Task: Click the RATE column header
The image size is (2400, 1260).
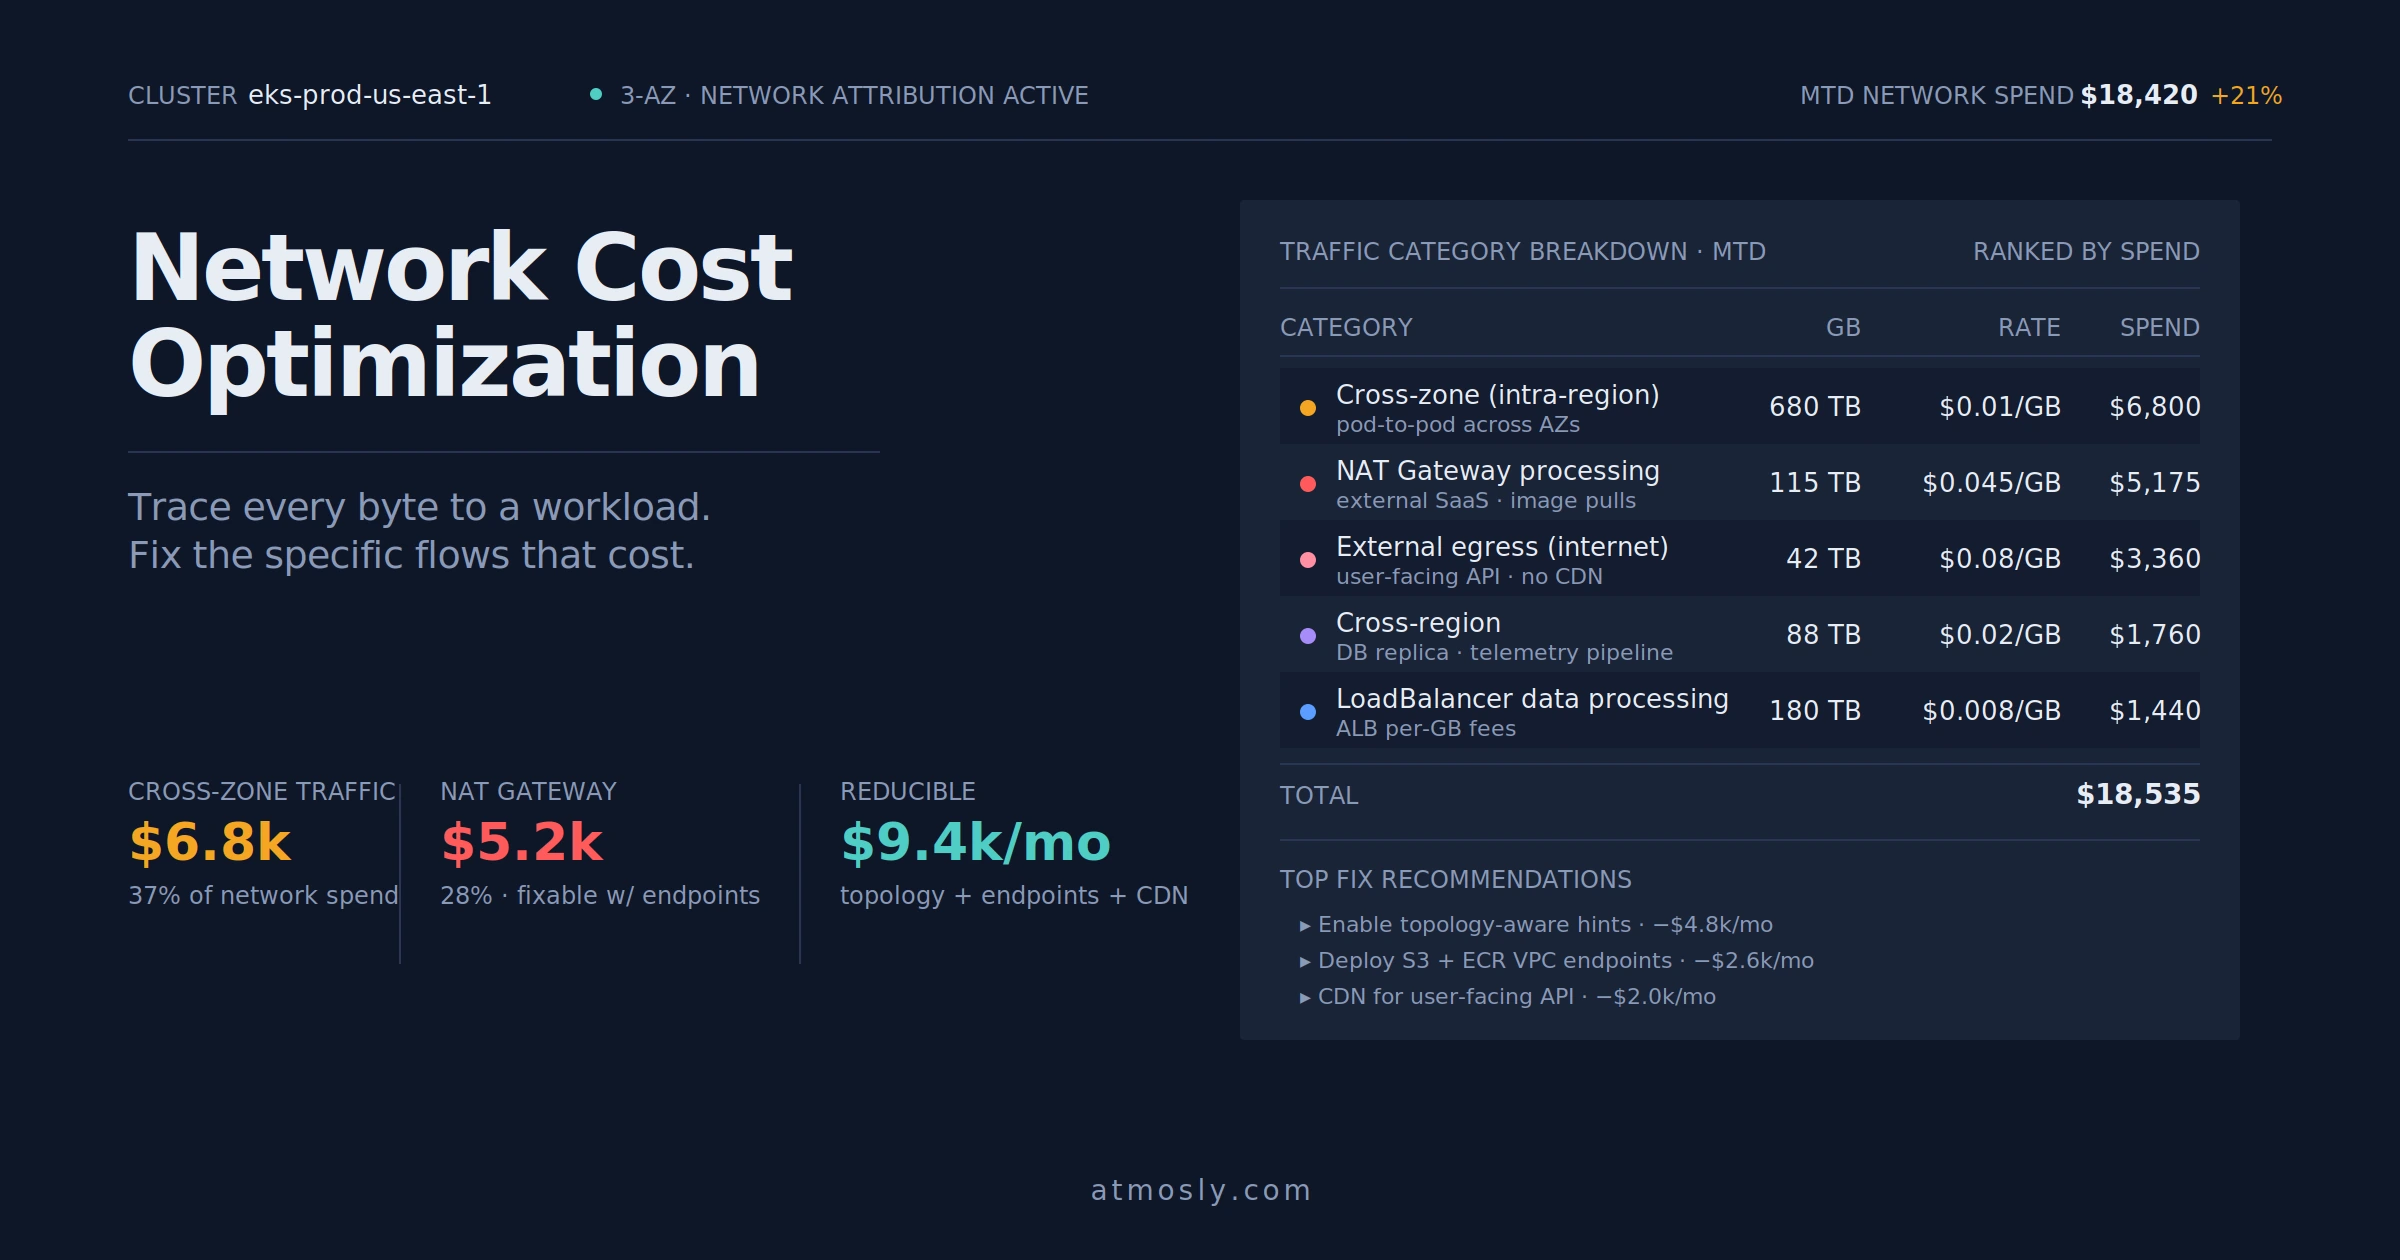Action: 2029,327
